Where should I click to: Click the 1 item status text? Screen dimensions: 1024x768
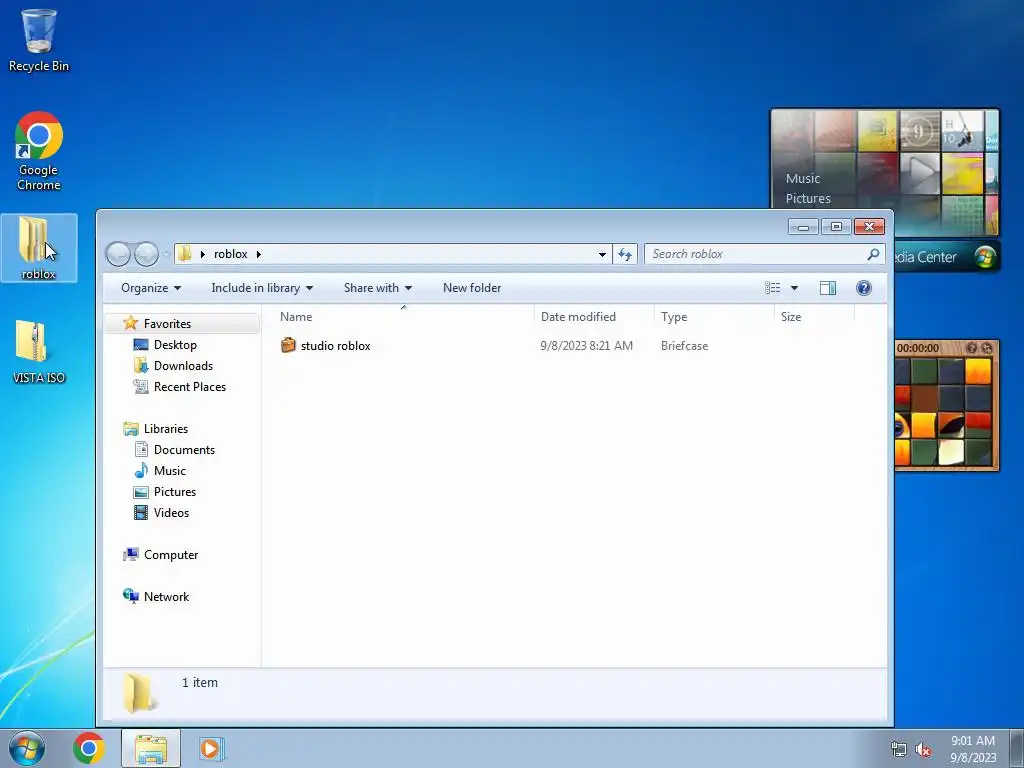(200, 682)
